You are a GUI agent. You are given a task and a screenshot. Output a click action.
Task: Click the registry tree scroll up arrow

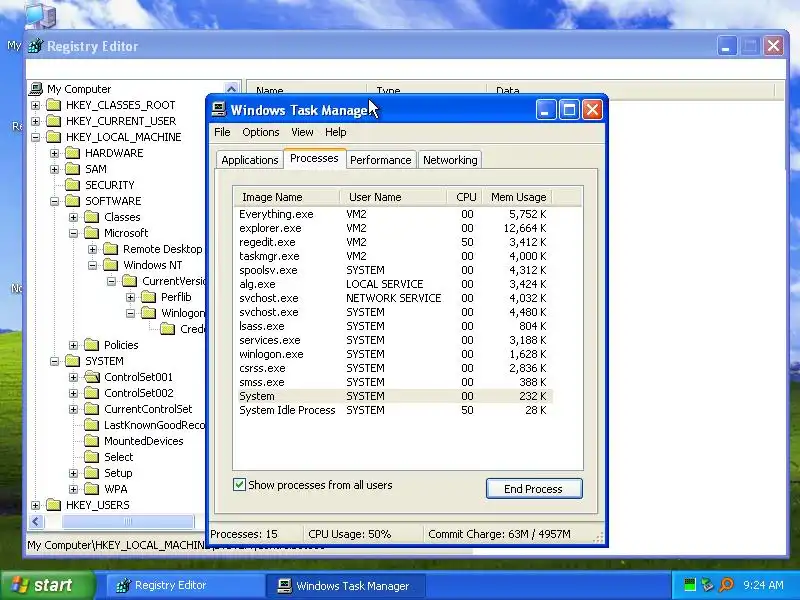click(231, 88)
